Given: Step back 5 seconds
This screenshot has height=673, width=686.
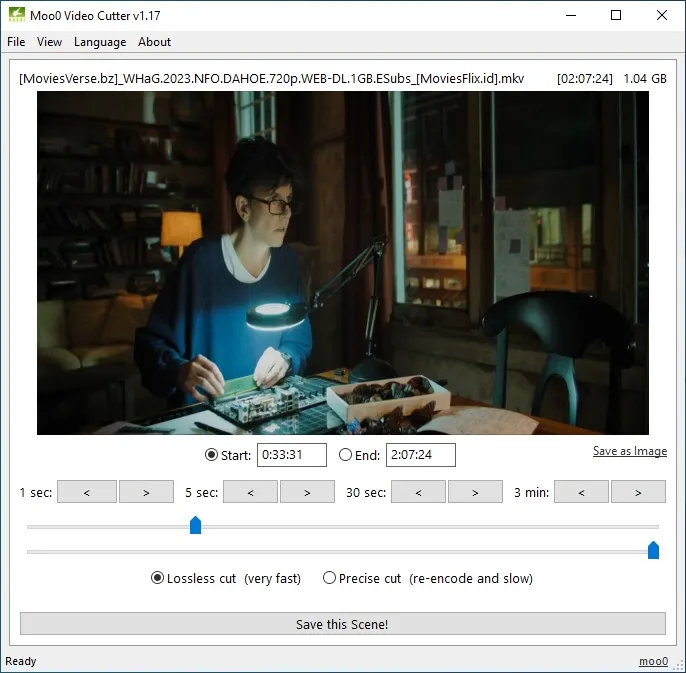Looking at the screenshot, I should pos(250,492).
